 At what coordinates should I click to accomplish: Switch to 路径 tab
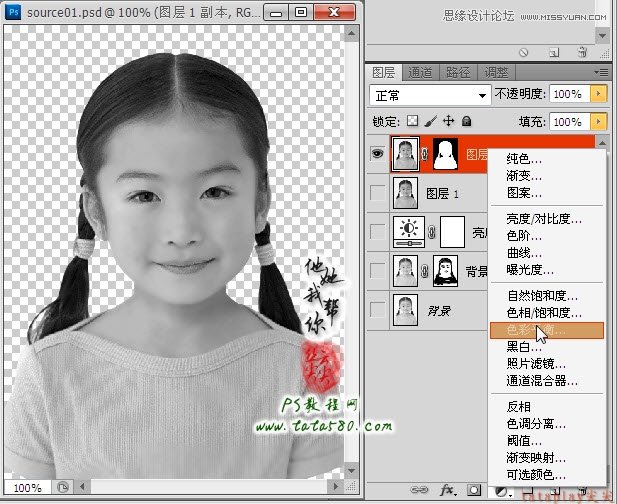458,72
